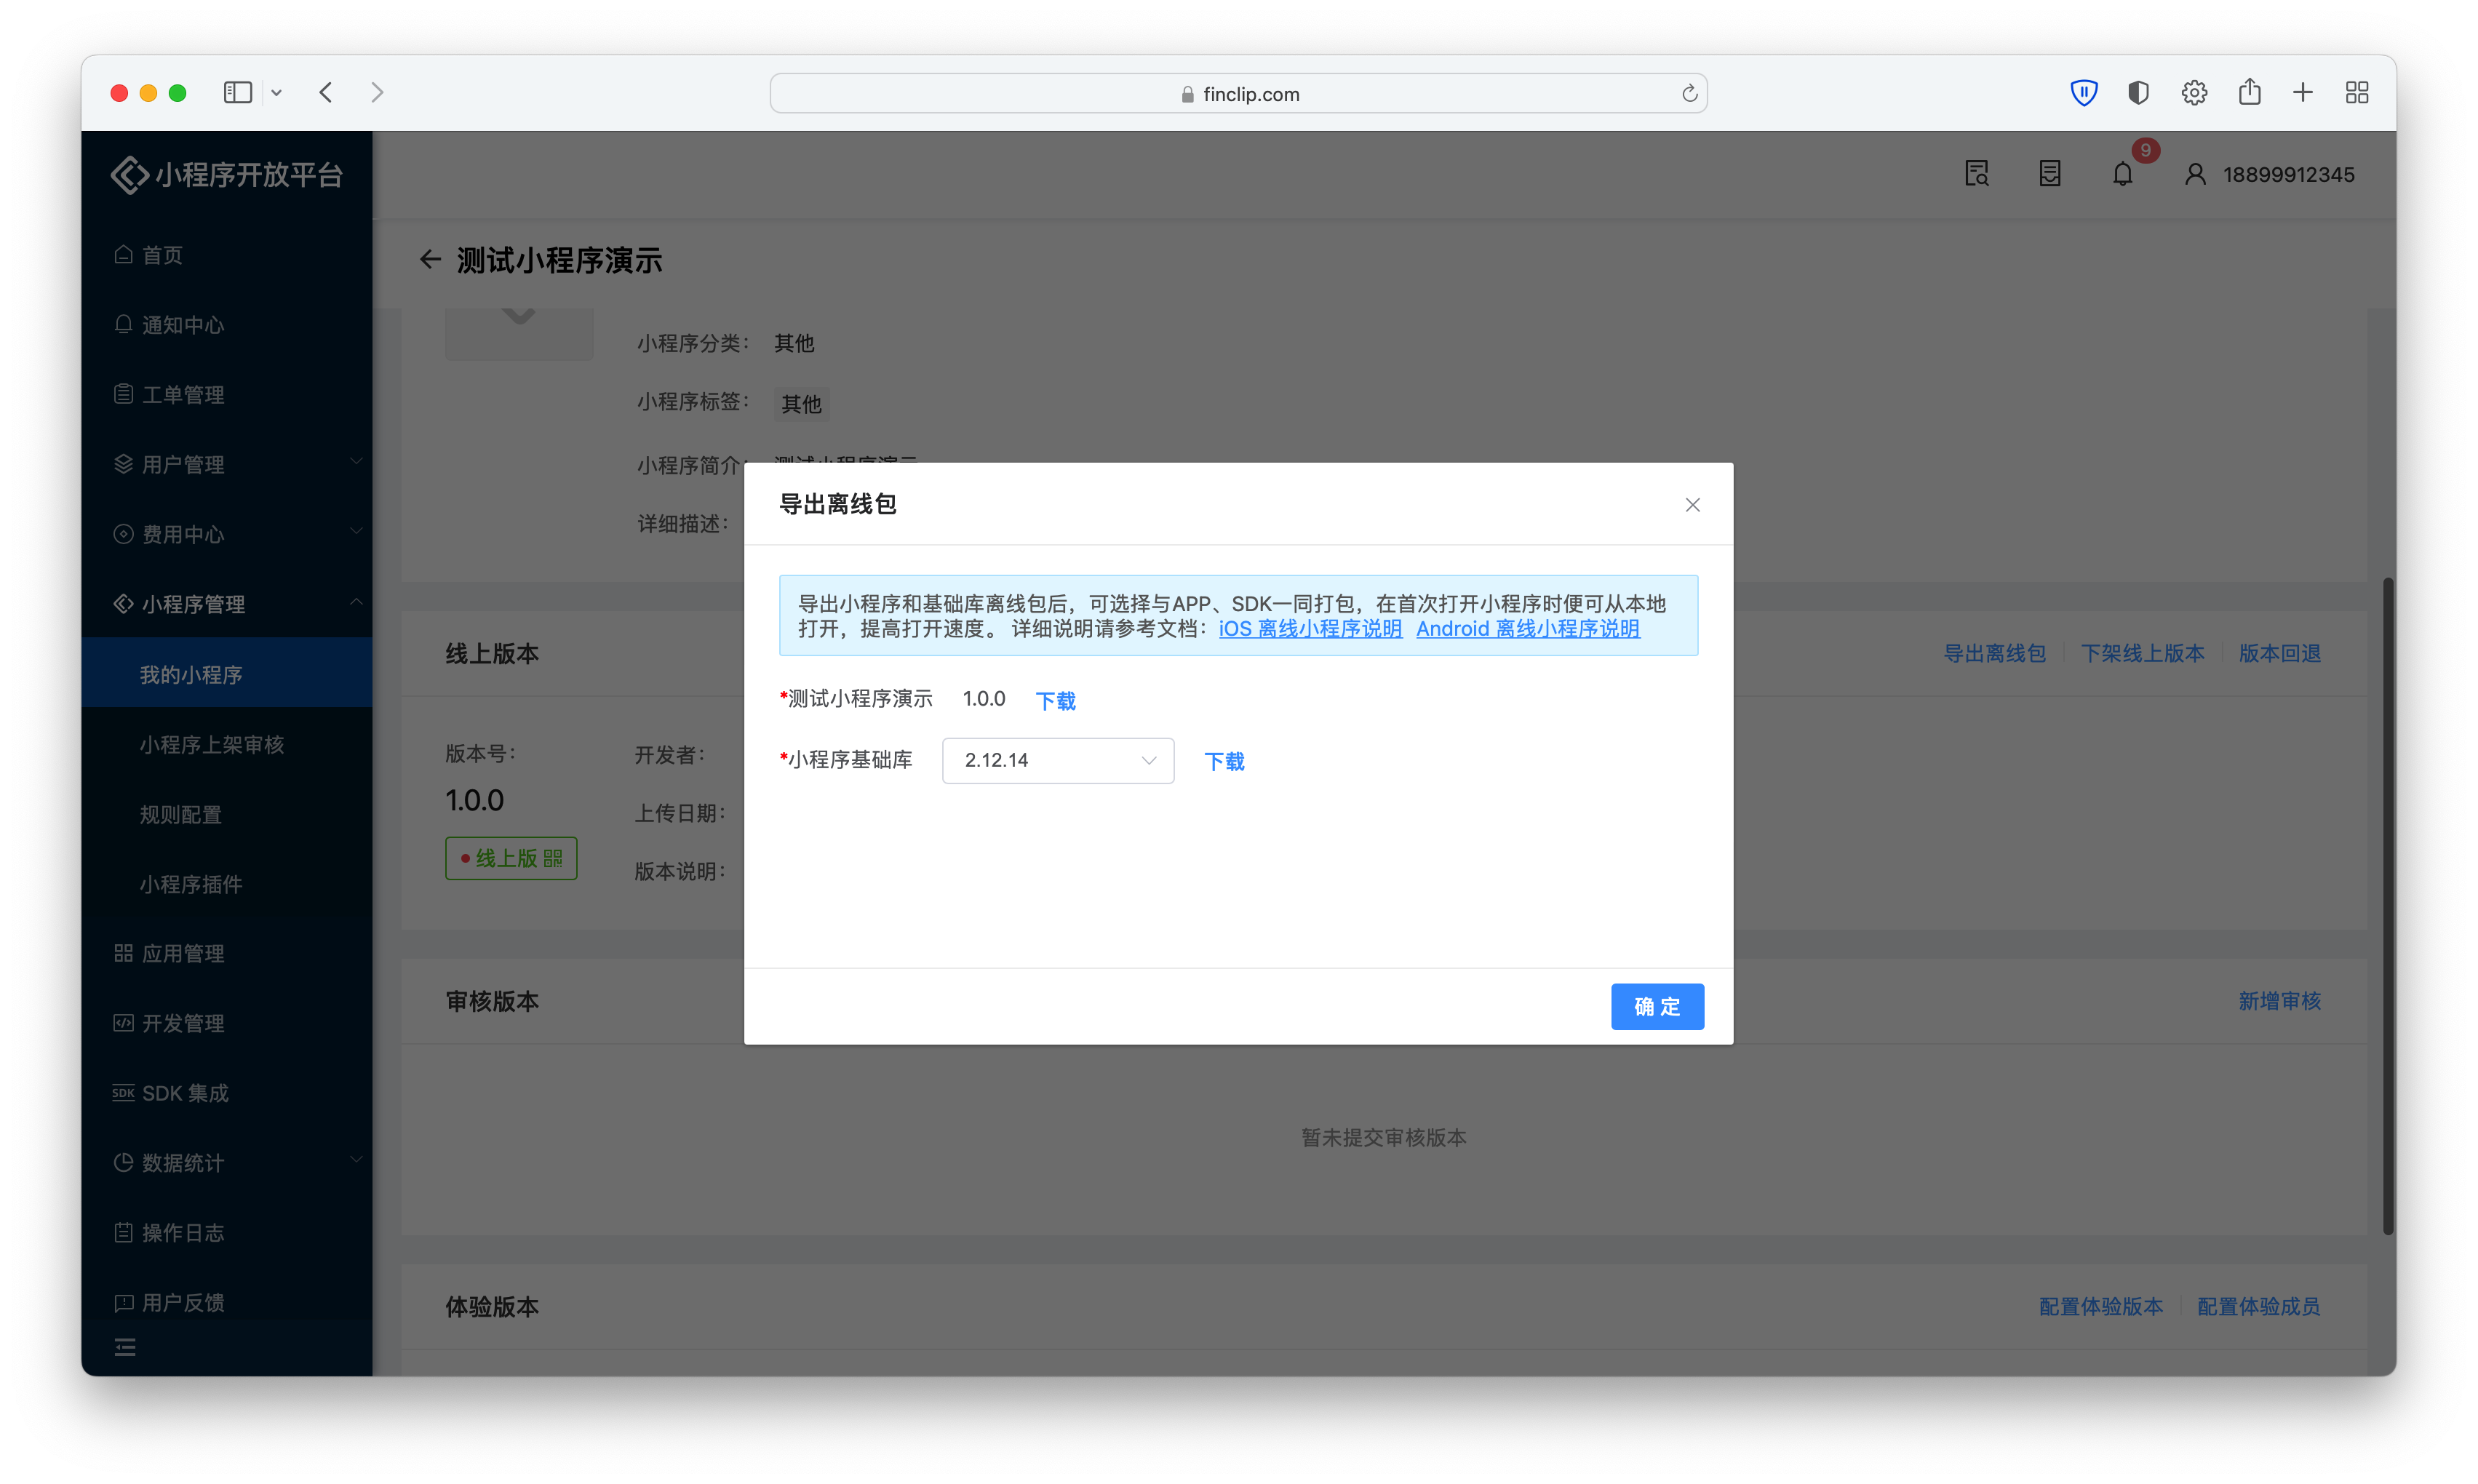Open the Safari tab group dropdown arrow
2478x1484 pixels.
277,93
